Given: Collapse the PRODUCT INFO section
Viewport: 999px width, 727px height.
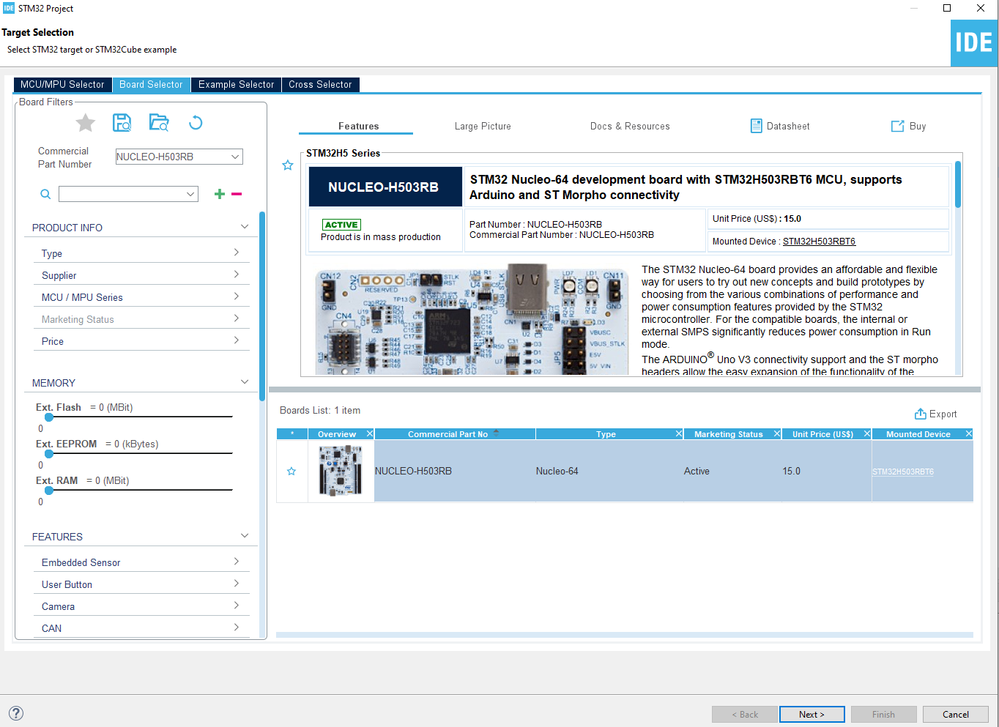Looking at the screenshot, I should 244,227.
